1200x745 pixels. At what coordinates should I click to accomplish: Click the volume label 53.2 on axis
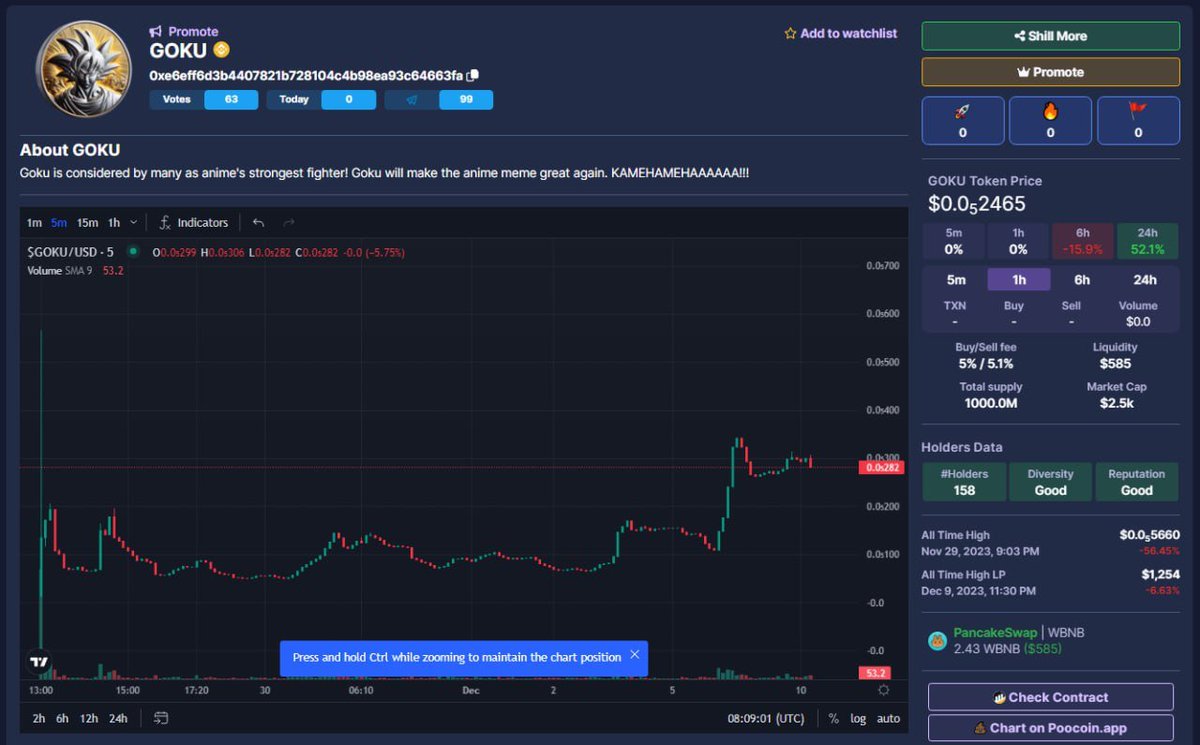tap(877, 673)
